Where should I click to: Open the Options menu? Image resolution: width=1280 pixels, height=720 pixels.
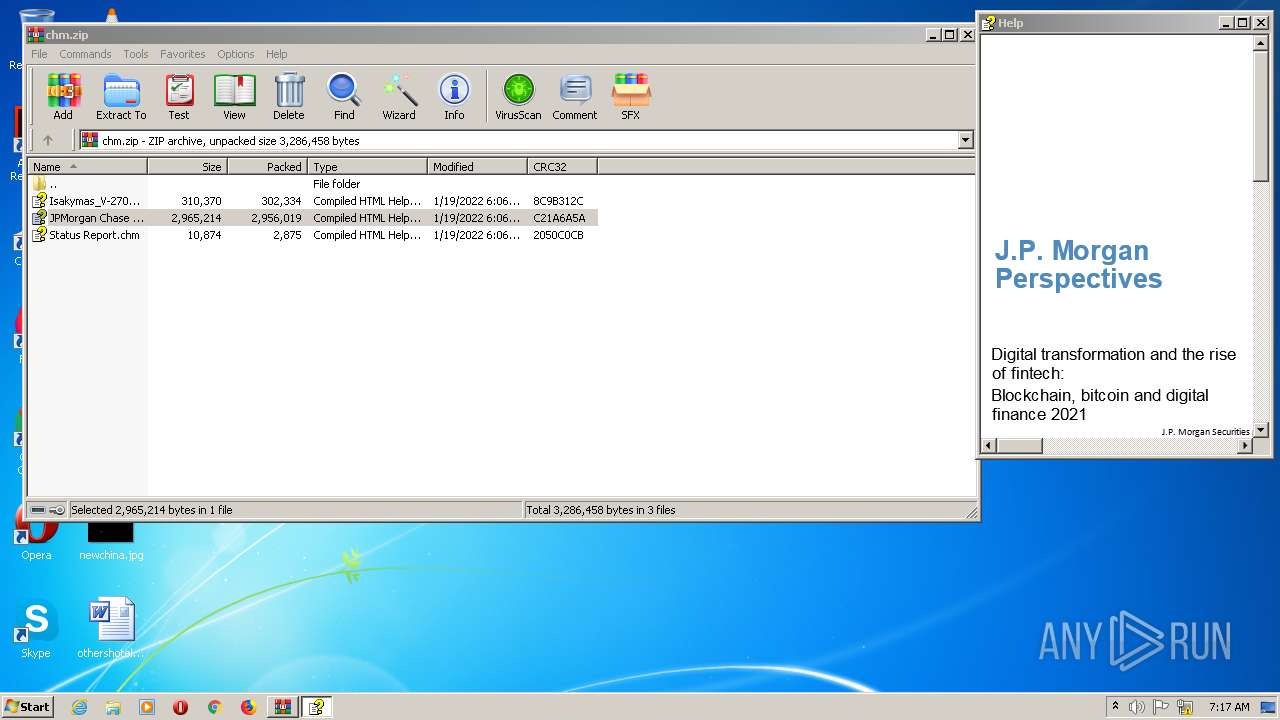coord(236,54)
